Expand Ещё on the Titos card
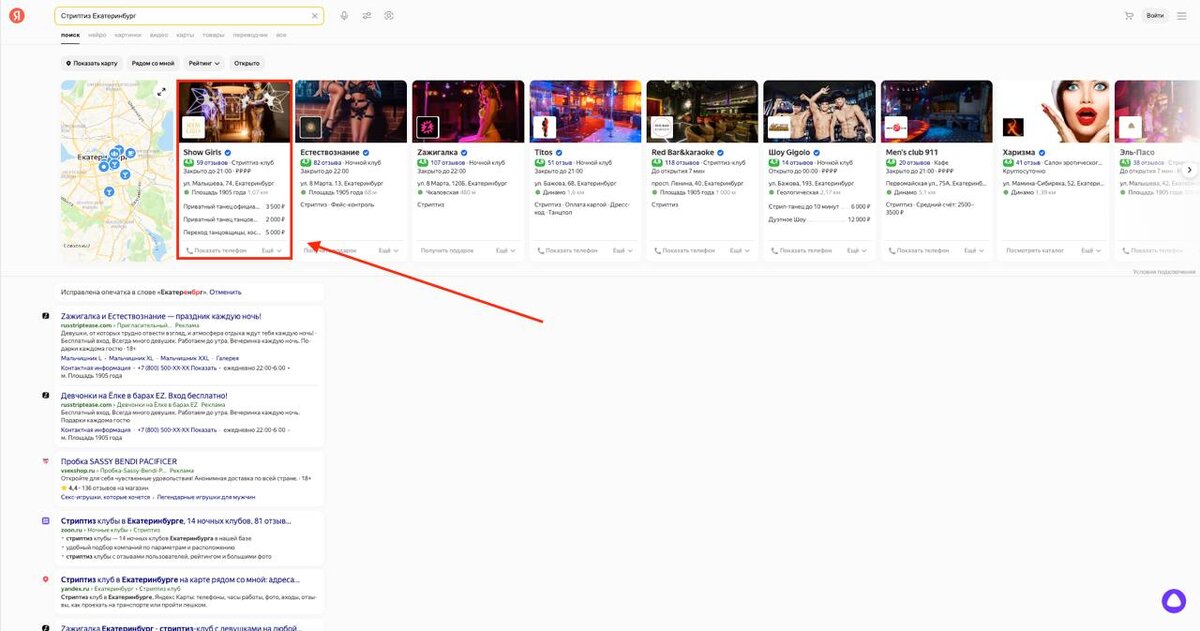Image resolution: width=1200 pixels, height=631 pixels. 623,250
